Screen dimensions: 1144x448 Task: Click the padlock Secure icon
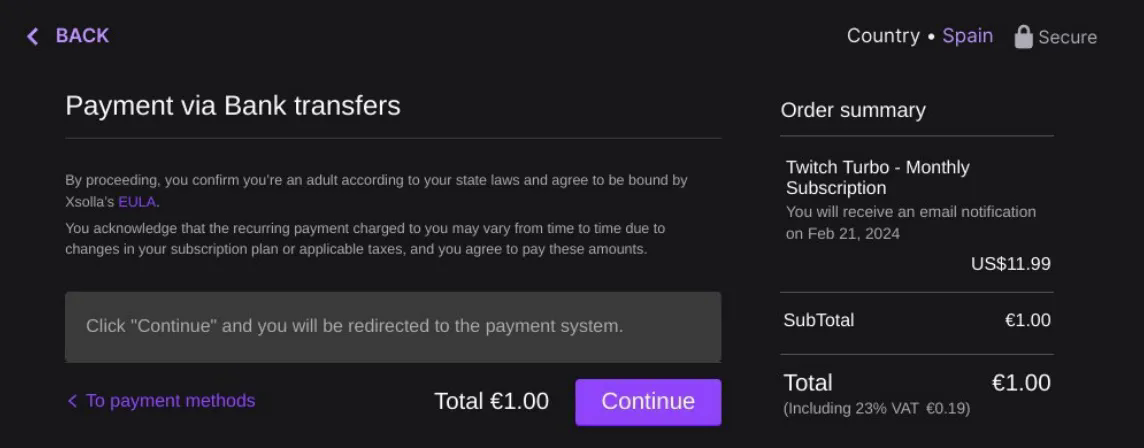[1023, 37]
